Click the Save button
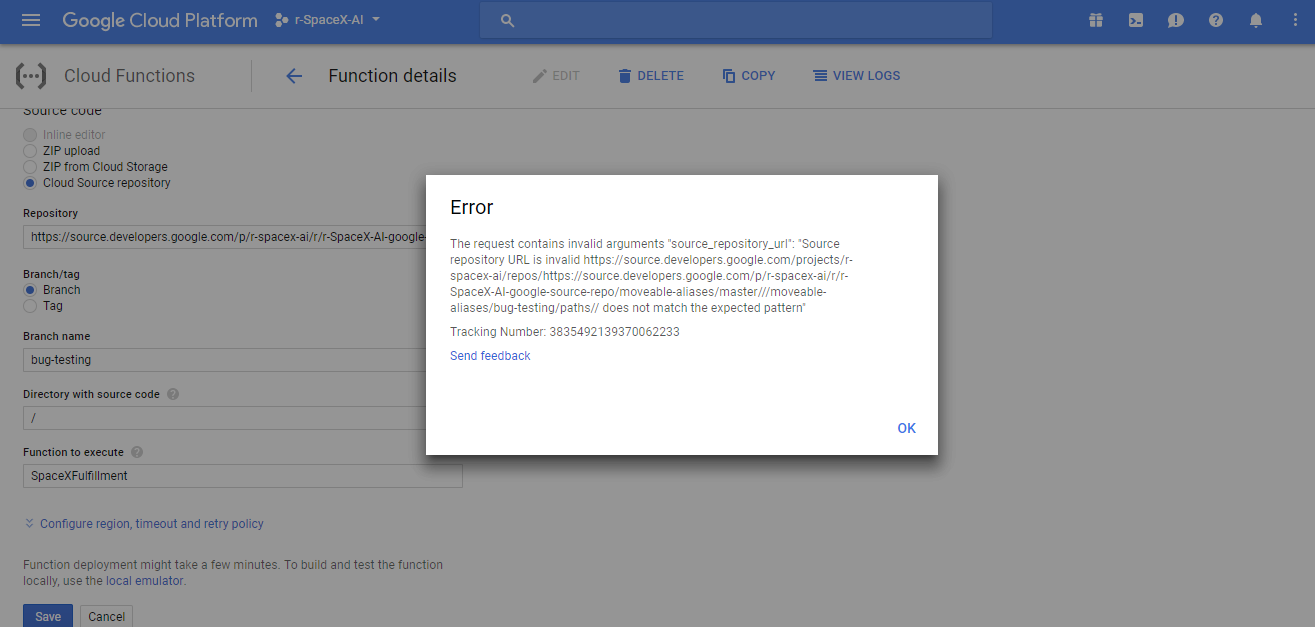Viewport: 1315px width, 627px height. click(x=48, y=615)
